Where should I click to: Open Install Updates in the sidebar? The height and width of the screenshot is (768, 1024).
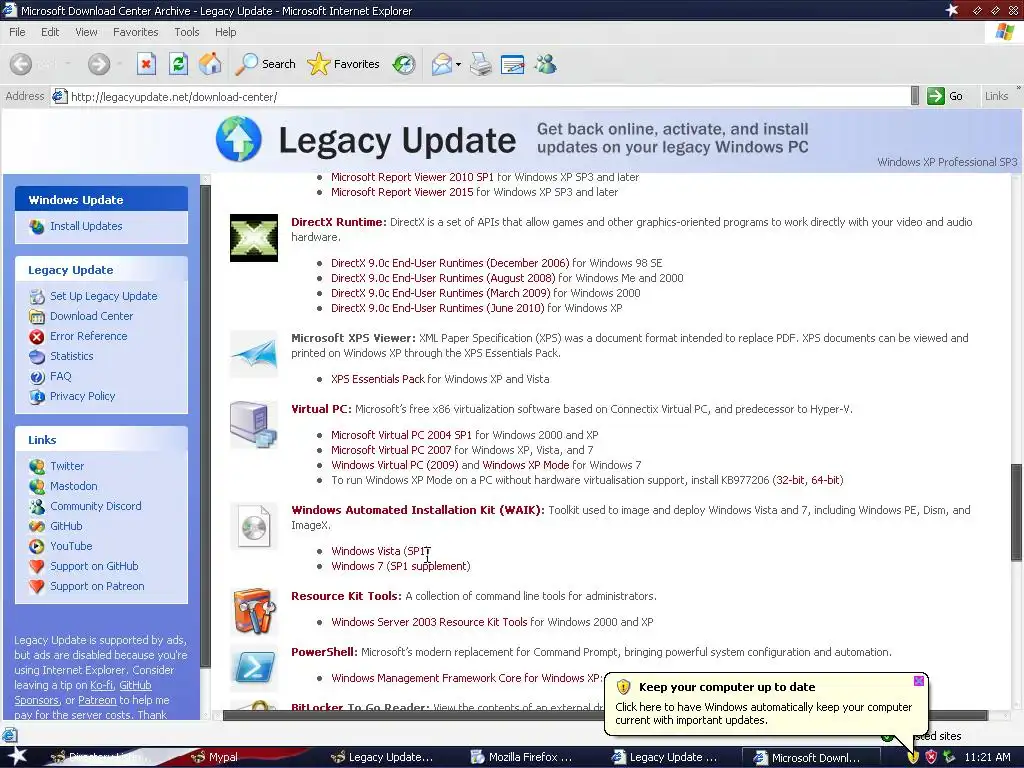(86, 226)
